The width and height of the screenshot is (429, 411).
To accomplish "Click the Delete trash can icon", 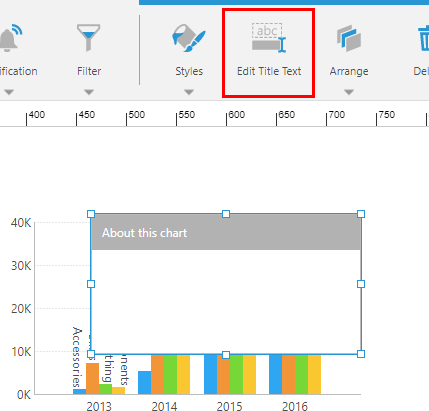I will tap(423, 38).
